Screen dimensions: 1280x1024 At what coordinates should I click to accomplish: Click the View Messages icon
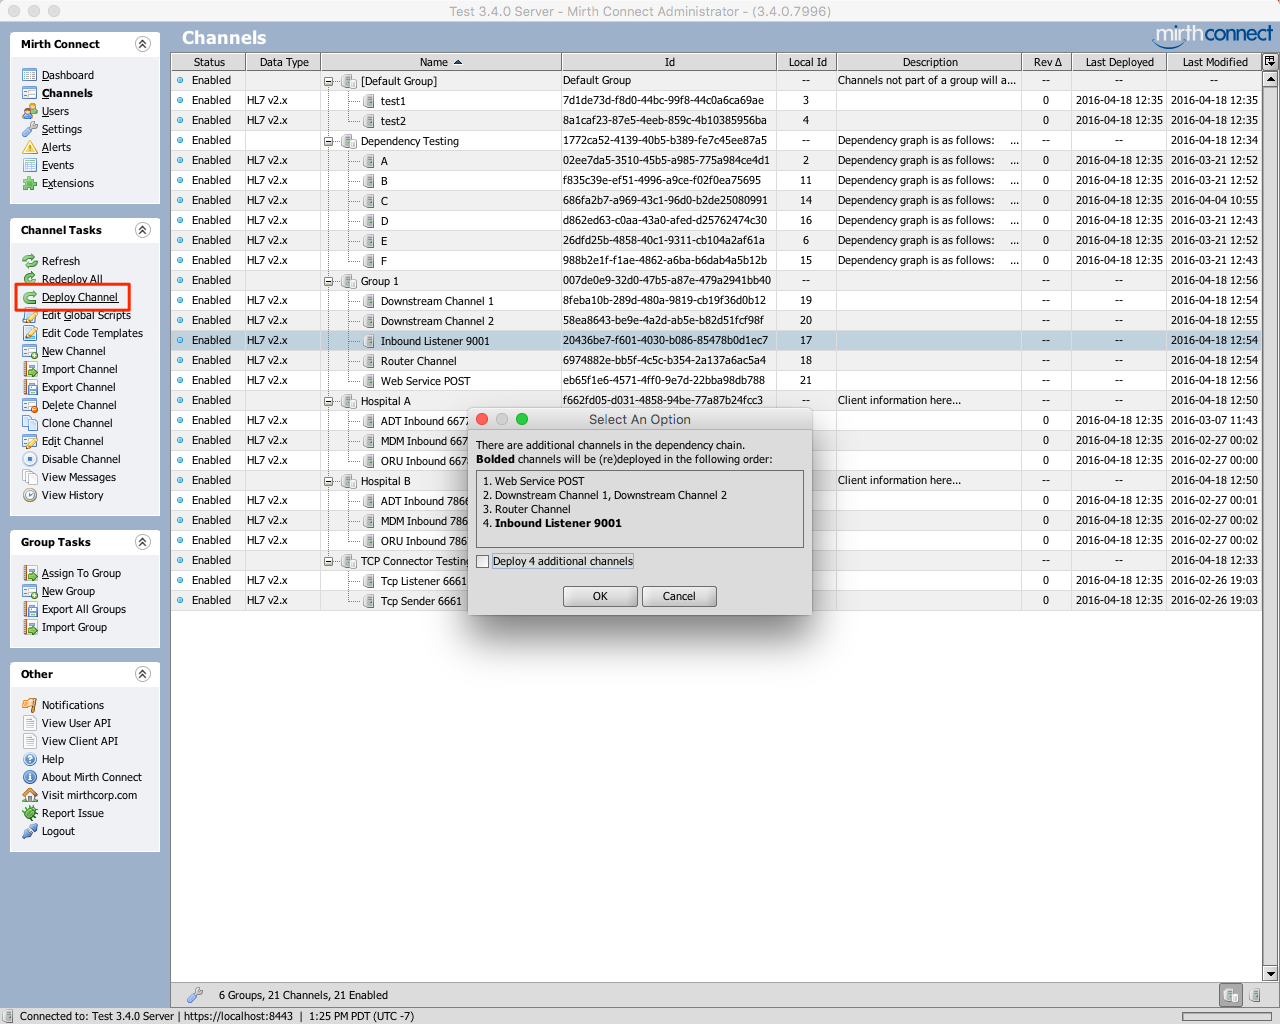[30, 477]
